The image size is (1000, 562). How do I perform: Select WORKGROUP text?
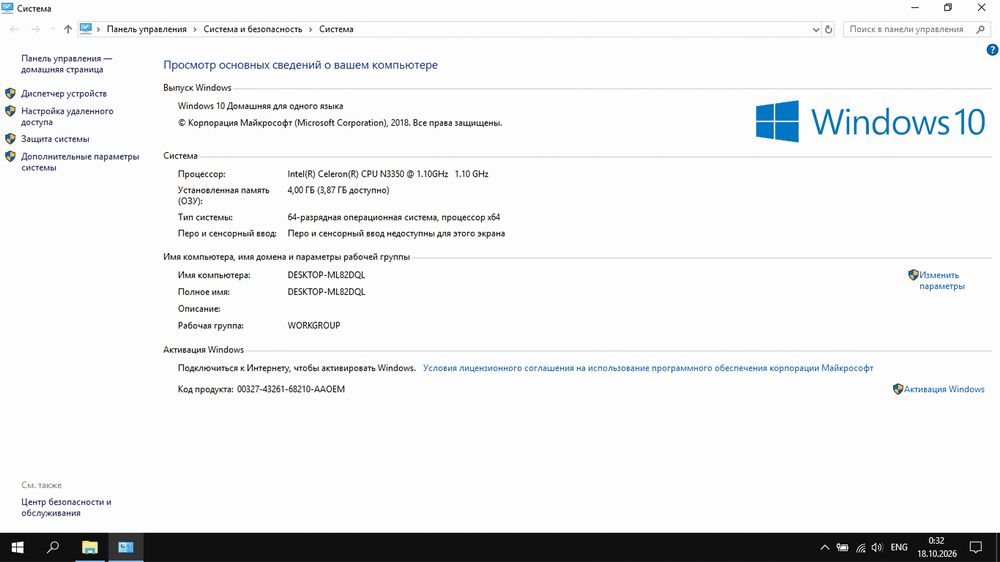click(x=314, y=325)
